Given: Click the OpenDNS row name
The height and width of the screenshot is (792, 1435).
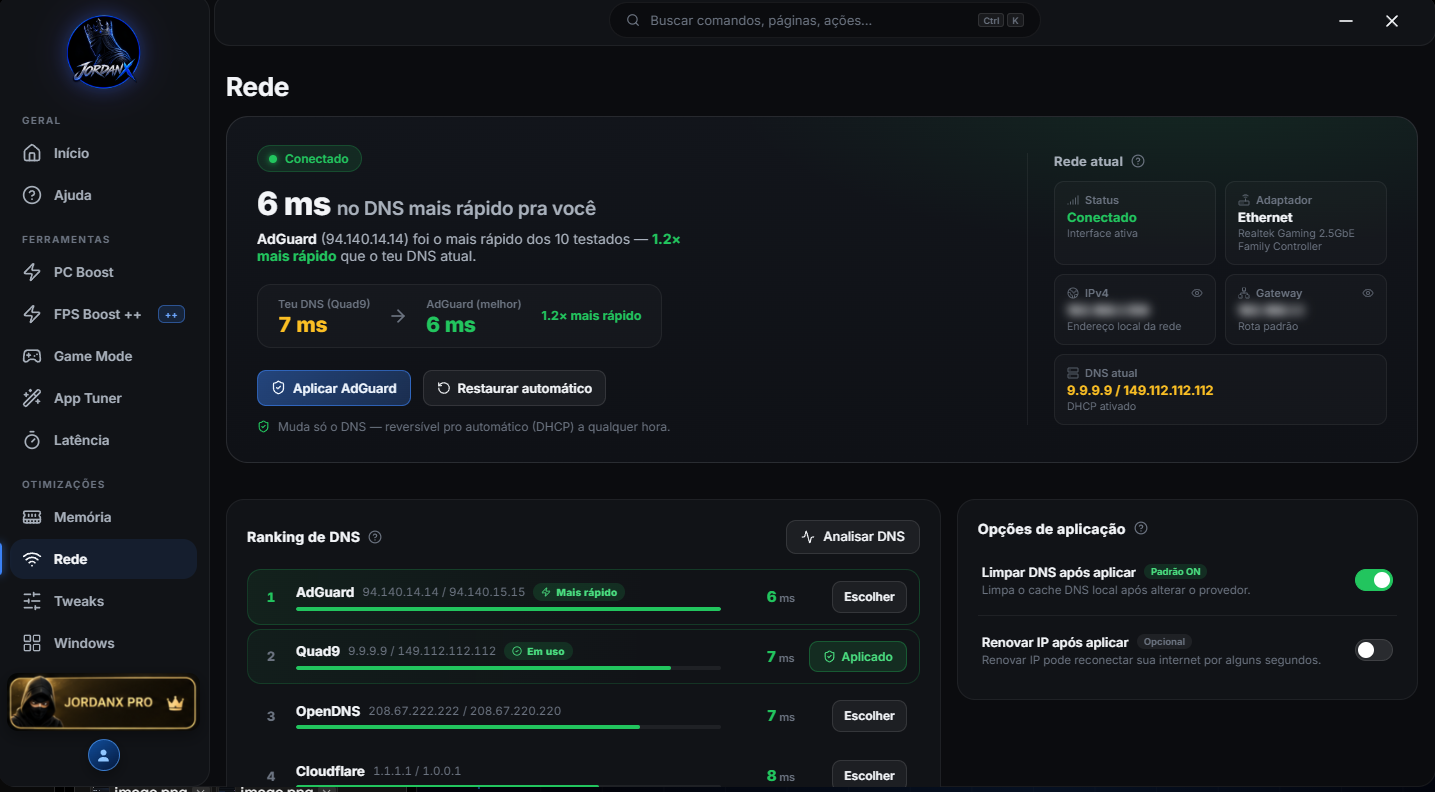Looking at the screenshot, I should (328, 711).
